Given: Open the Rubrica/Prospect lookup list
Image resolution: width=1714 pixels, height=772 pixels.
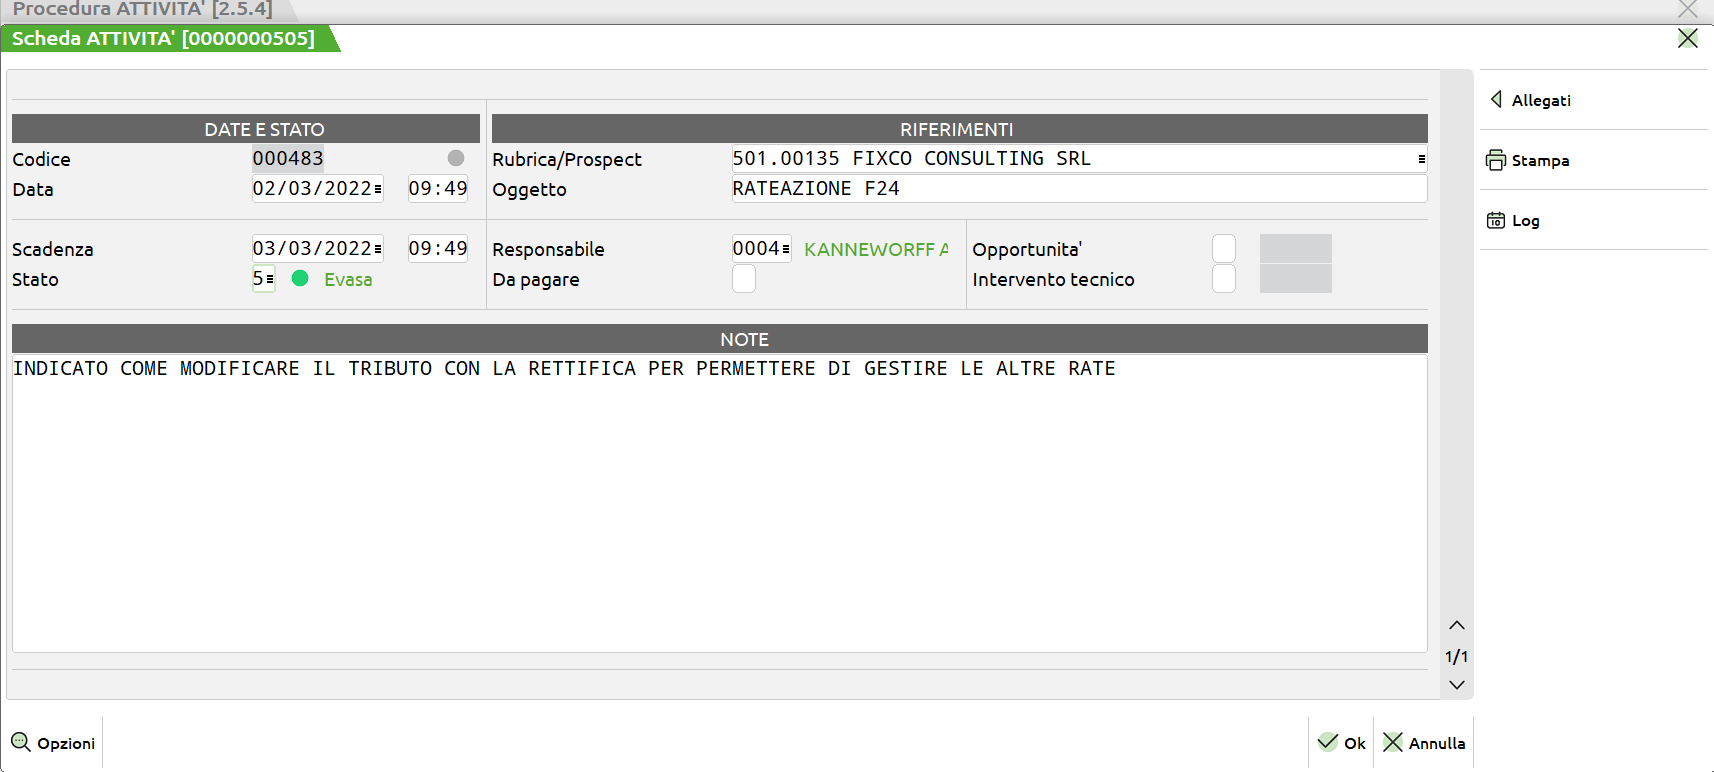Looking at the screenshot, I should (1421, 159).
